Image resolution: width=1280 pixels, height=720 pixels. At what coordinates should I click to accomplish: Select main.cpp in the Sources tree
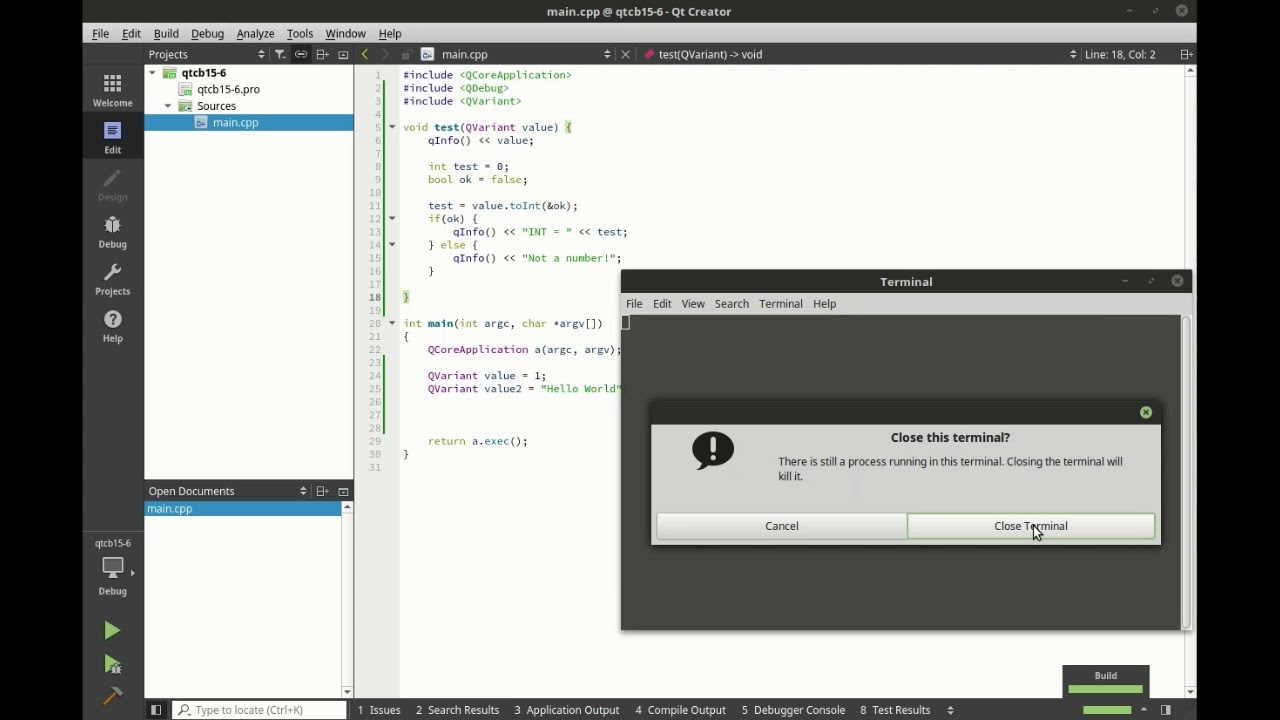pos(235,122)
